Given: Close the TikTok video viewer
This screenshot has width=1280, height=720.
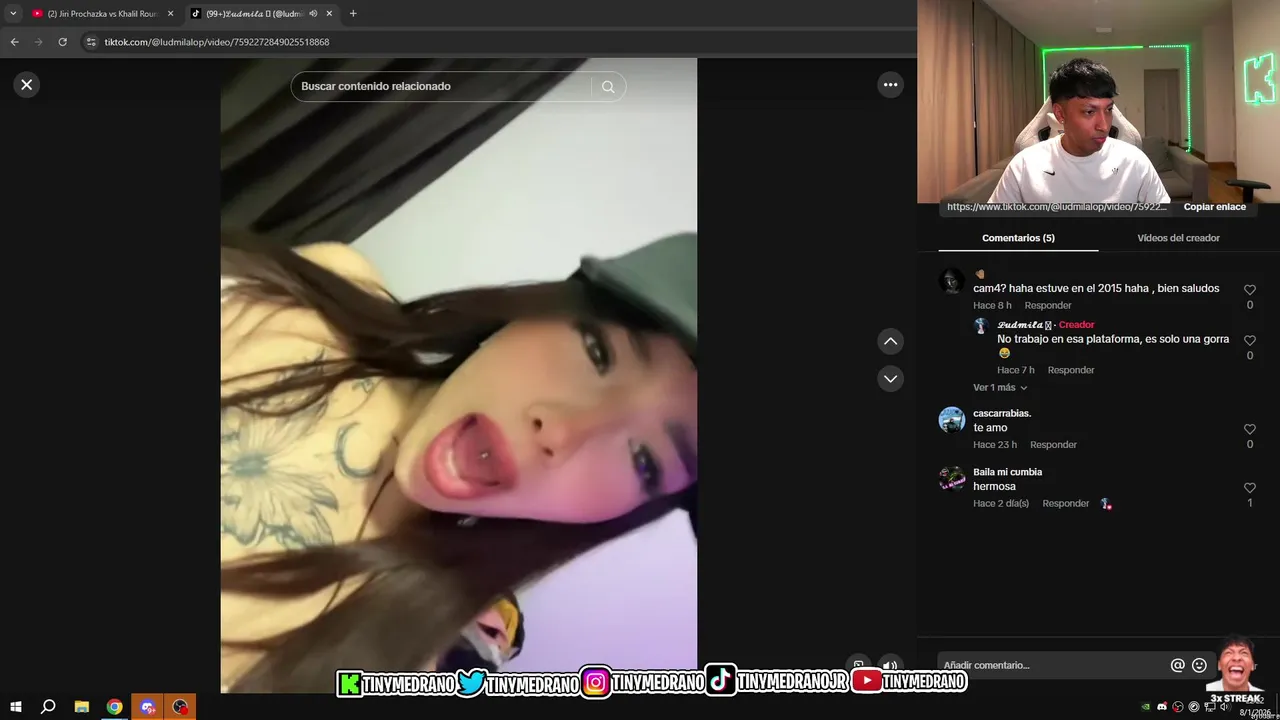Looking at the screenshot, I should pos(27,85).
